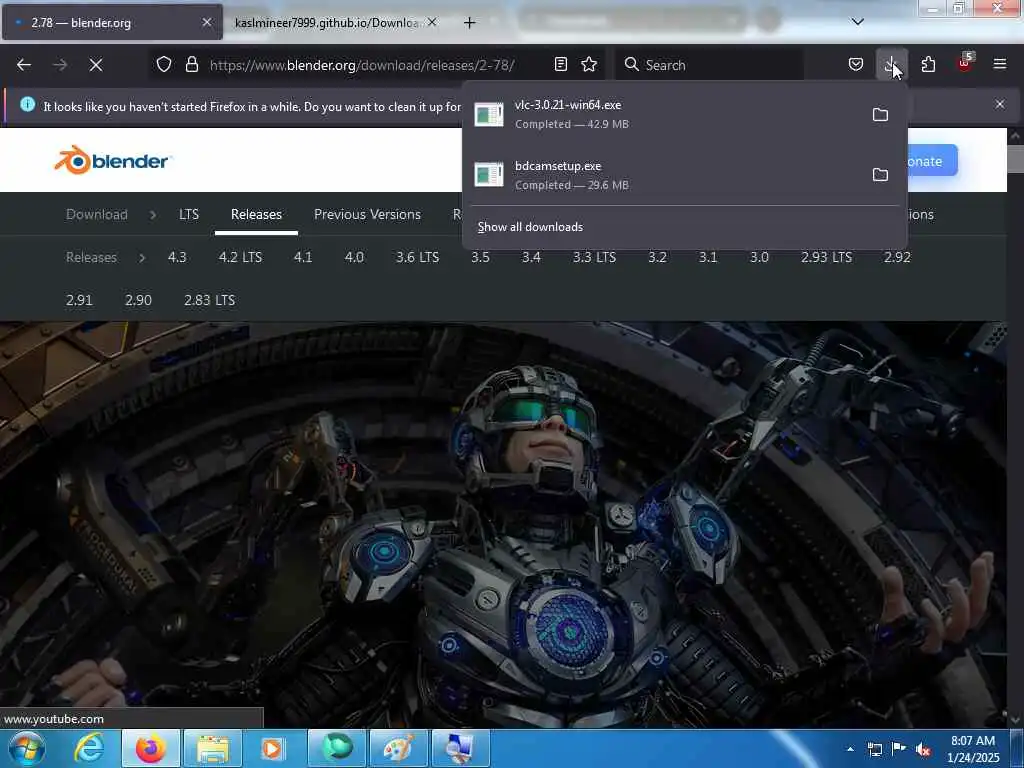The height and width of the screenshot is (768, 1024).
Task: Go back to the previous page
Action: (x=24, y=65)
